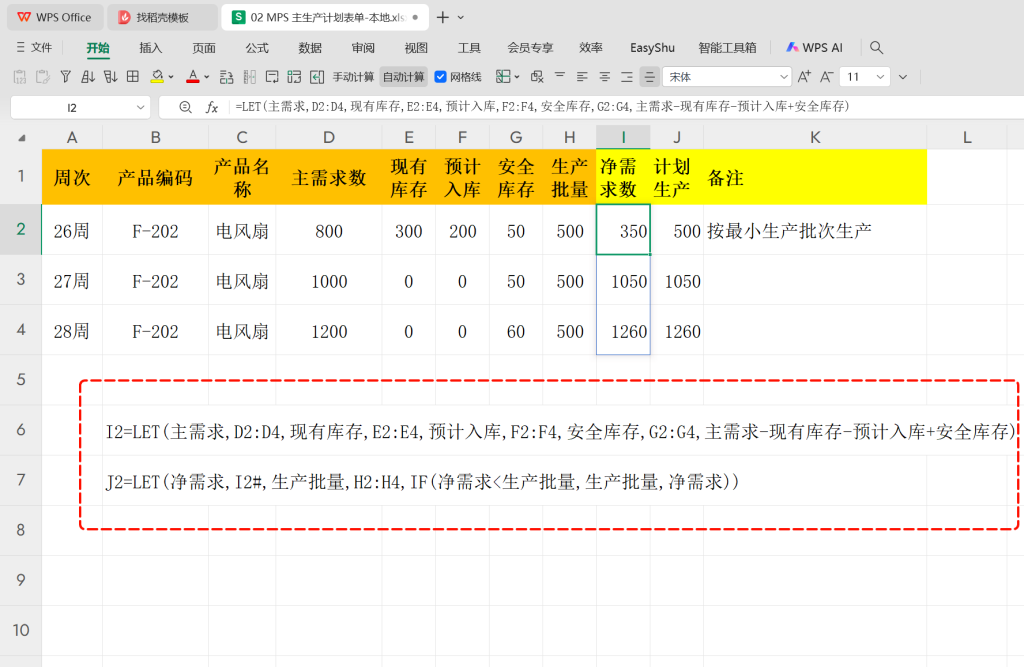The width and height of the screenshot is (1024, 667).
Task: Open the EasyShu tab
Action: coord(652,48)
